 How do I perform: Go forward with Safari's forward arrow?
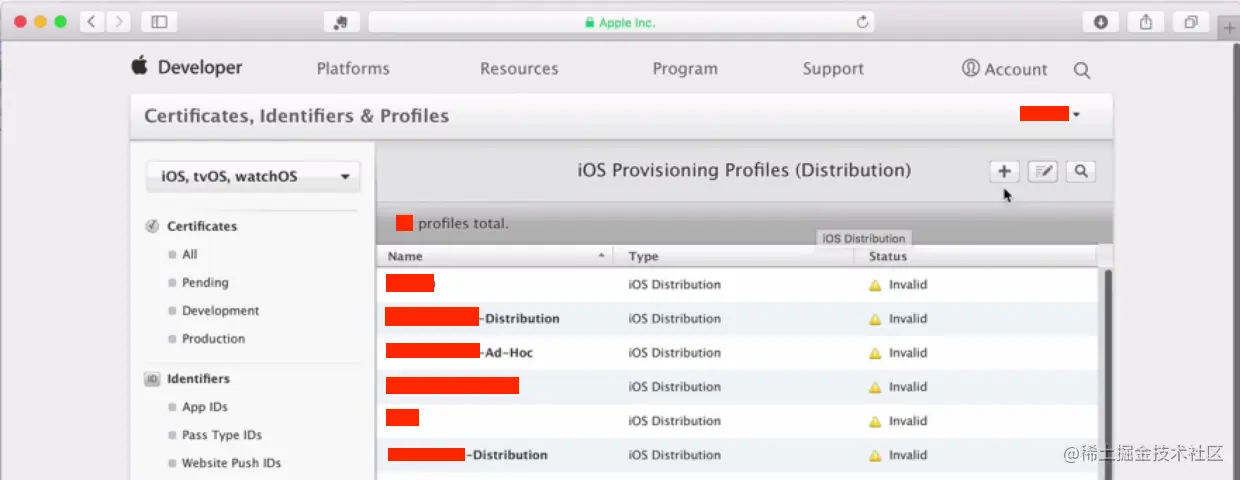click(x=118, y=21)
